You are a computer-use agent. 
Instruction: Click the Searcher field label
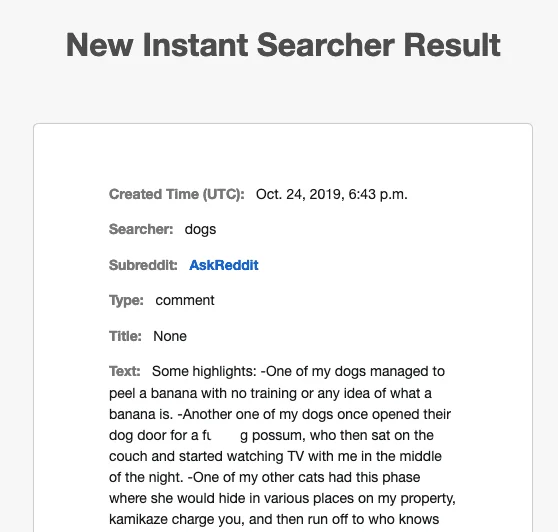(x=141, y=229)
